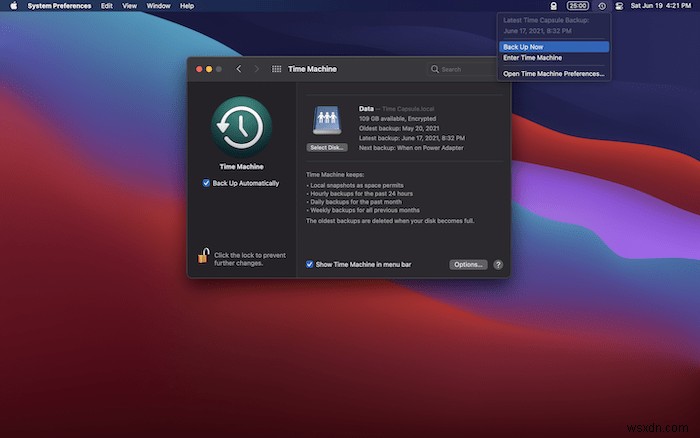Viewport: 700px width, 438px height.
Task: Minimize the Time Machine window
Action: point(209,69)
